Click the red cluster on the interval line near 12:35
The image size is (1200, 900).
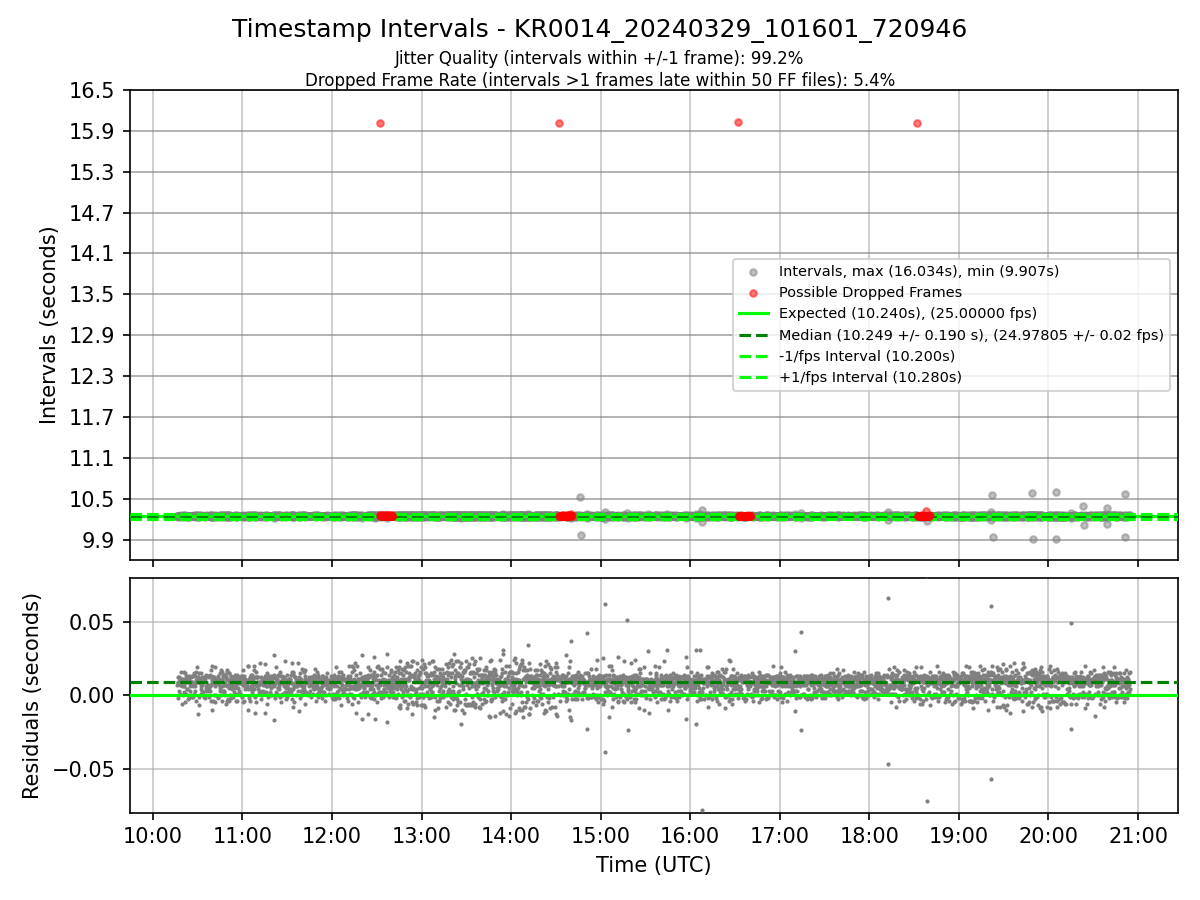point(386,516)
